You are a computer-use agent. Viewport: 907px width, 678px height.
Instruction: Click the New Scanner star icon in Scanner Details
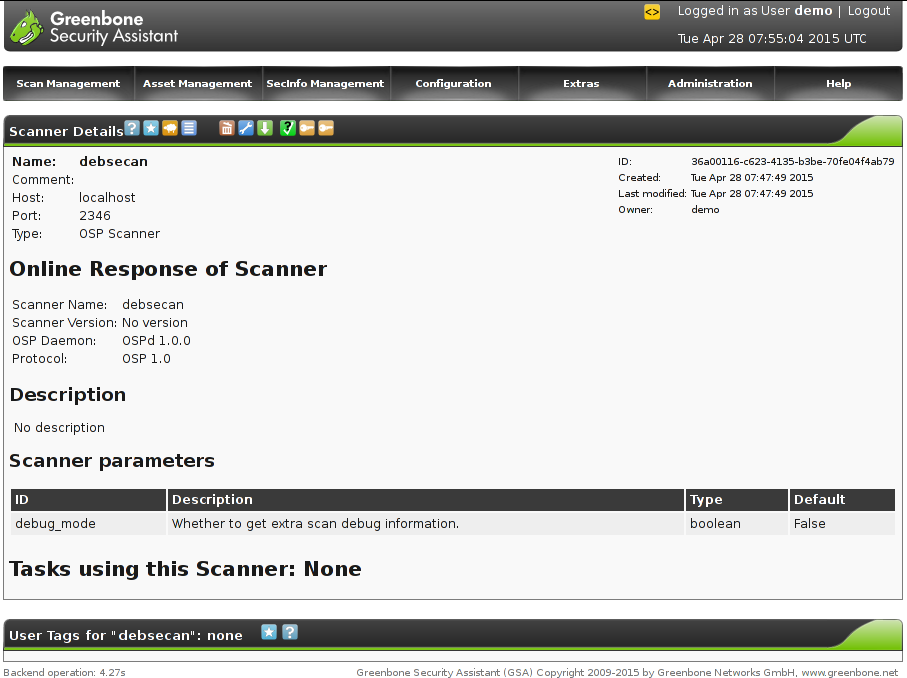[151, 128]
